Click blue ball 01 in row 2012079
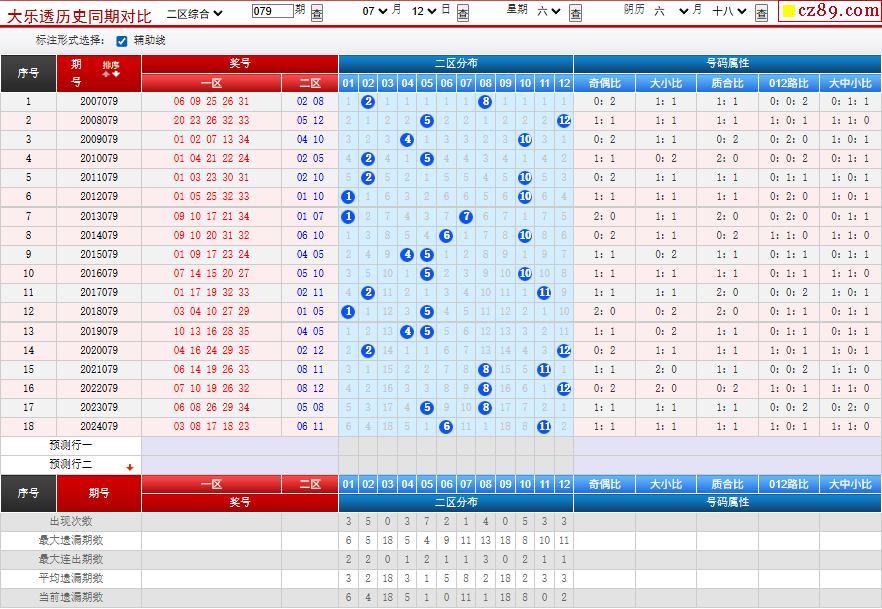Image resolution: width=882 pixels, height=609 pixels. pos(348,197)
